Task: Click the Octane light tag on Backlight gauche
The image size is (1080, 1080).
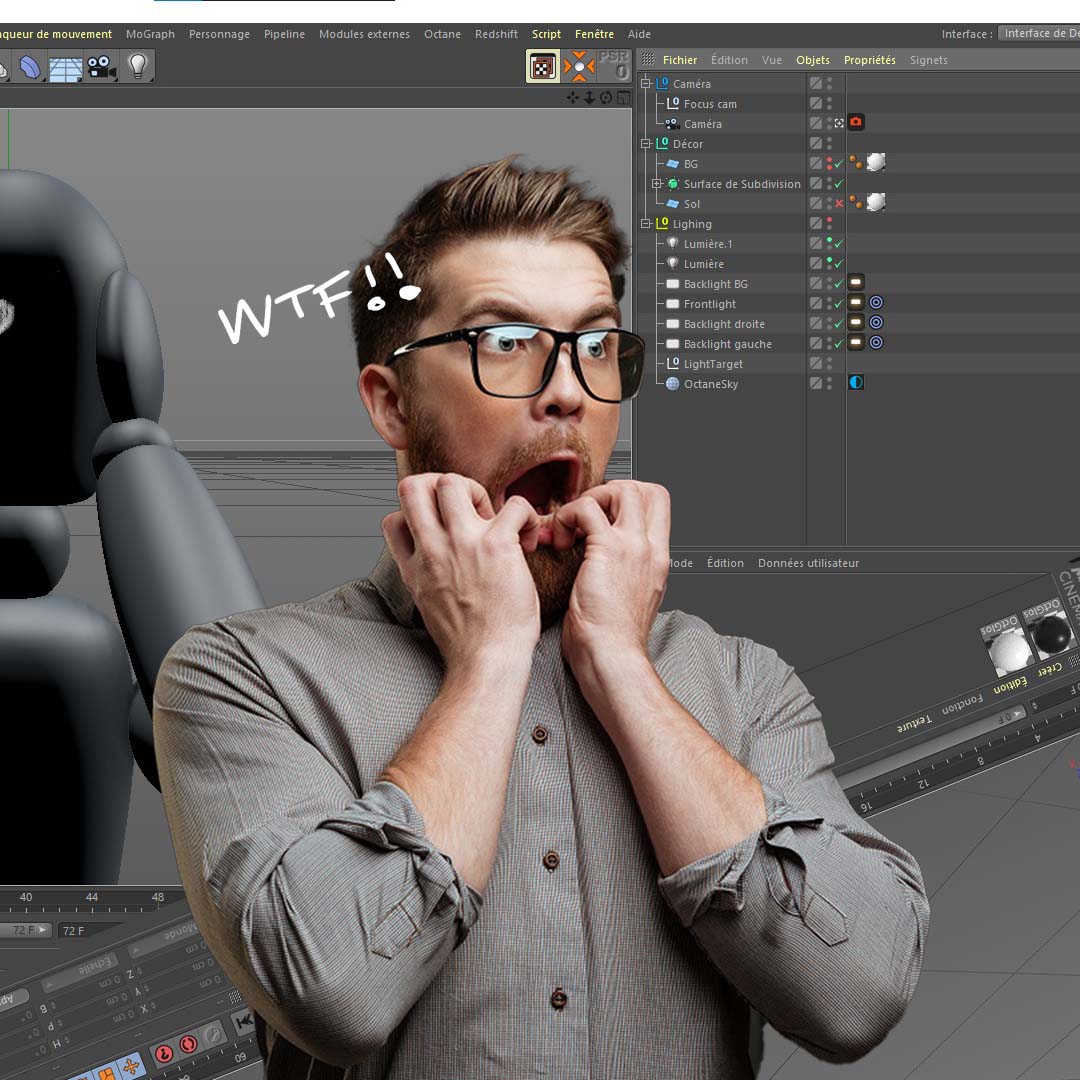Action: click(x=855, y=342)
